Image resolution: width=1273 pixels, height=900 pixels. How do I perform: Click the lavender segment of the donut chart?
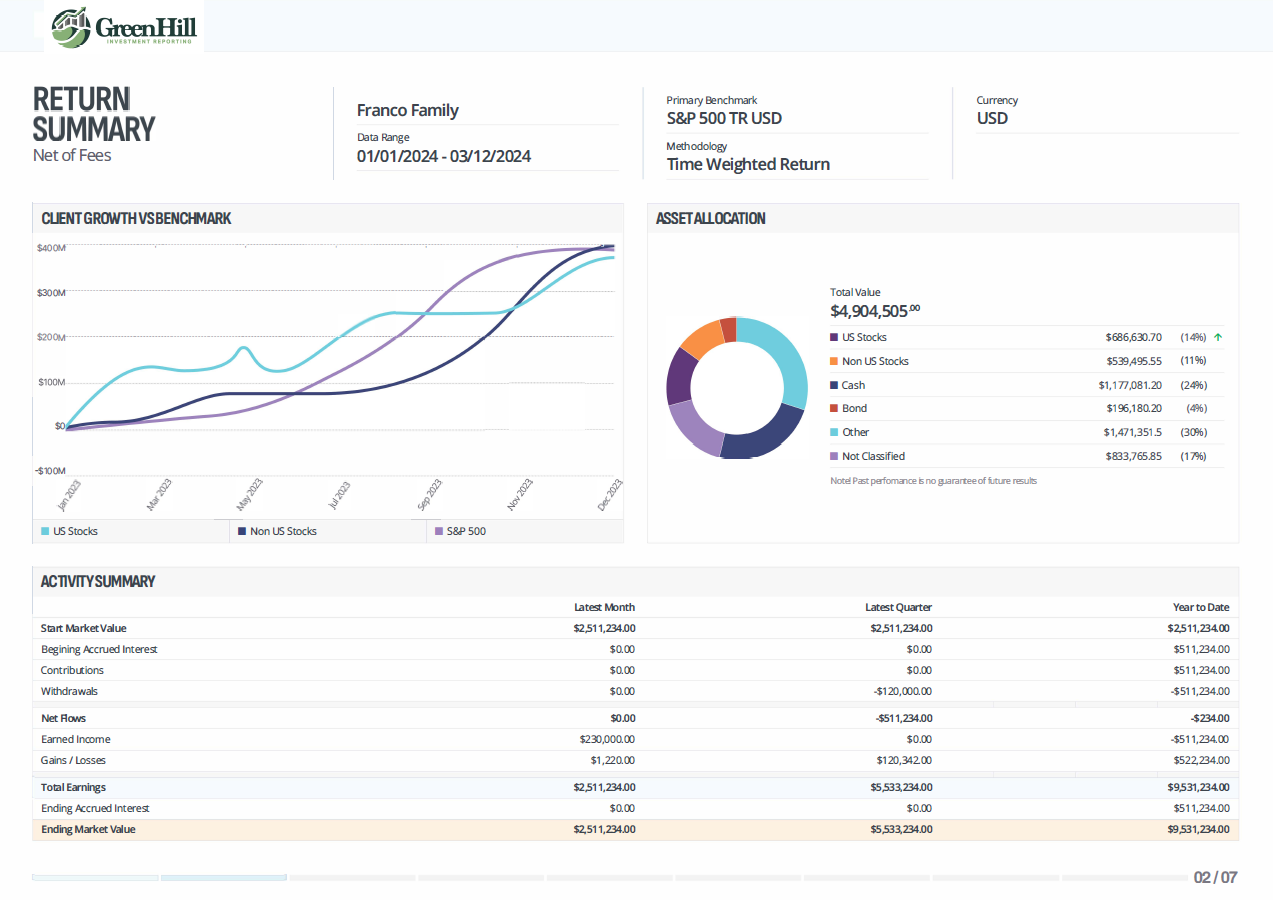click(x=695, y=430)
